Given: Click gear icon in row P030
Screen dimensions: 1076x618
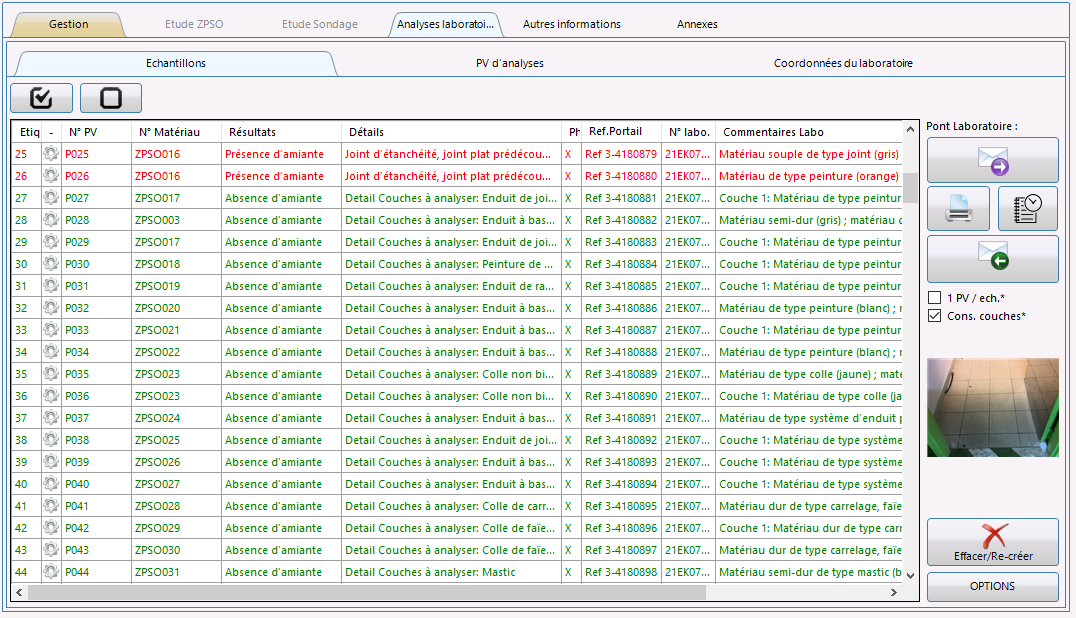Looking at the screenshot, I should coord(51,263).
